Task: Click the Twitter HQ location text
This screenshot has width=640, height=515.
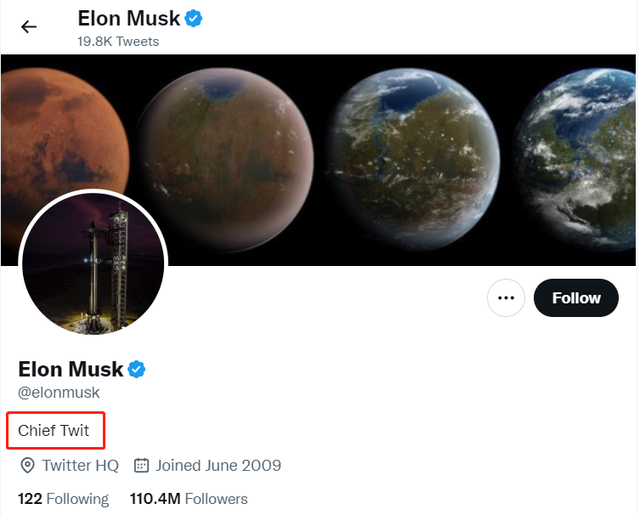Action: click(80, 465)
